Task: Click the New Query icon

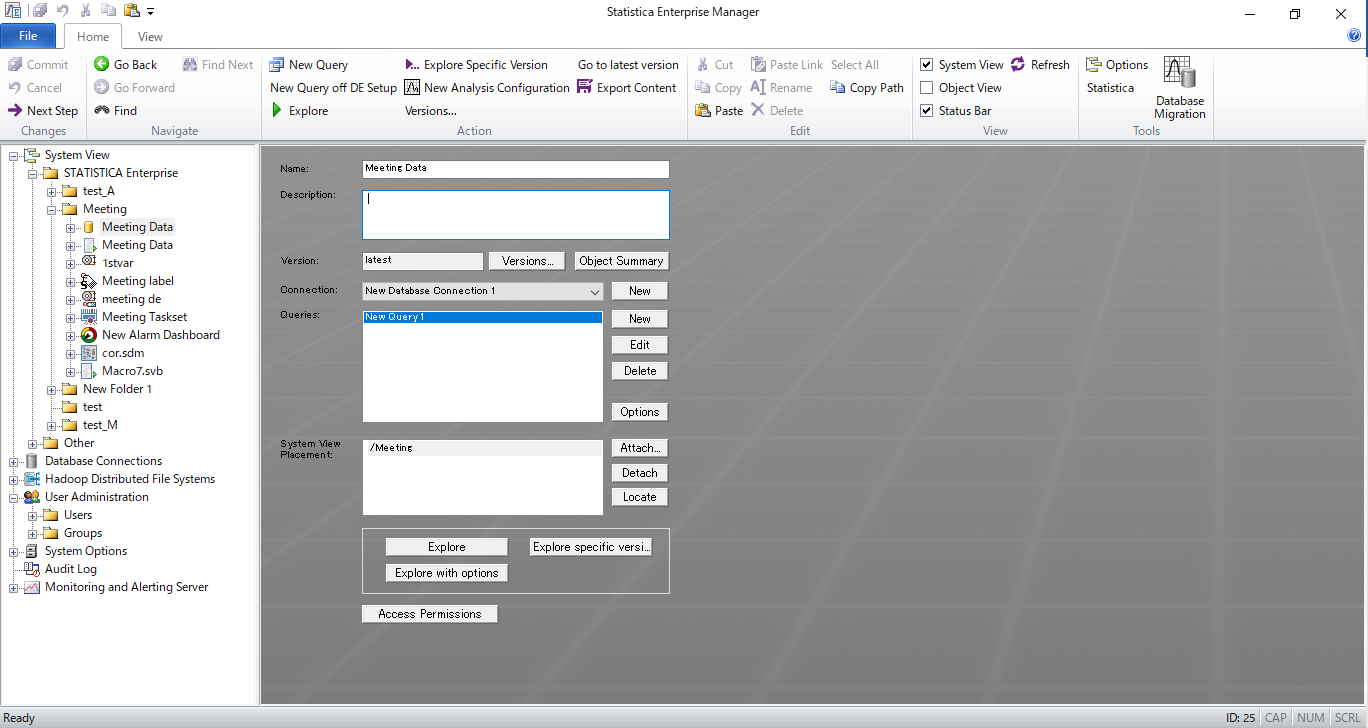Action: tap(277, 64)
